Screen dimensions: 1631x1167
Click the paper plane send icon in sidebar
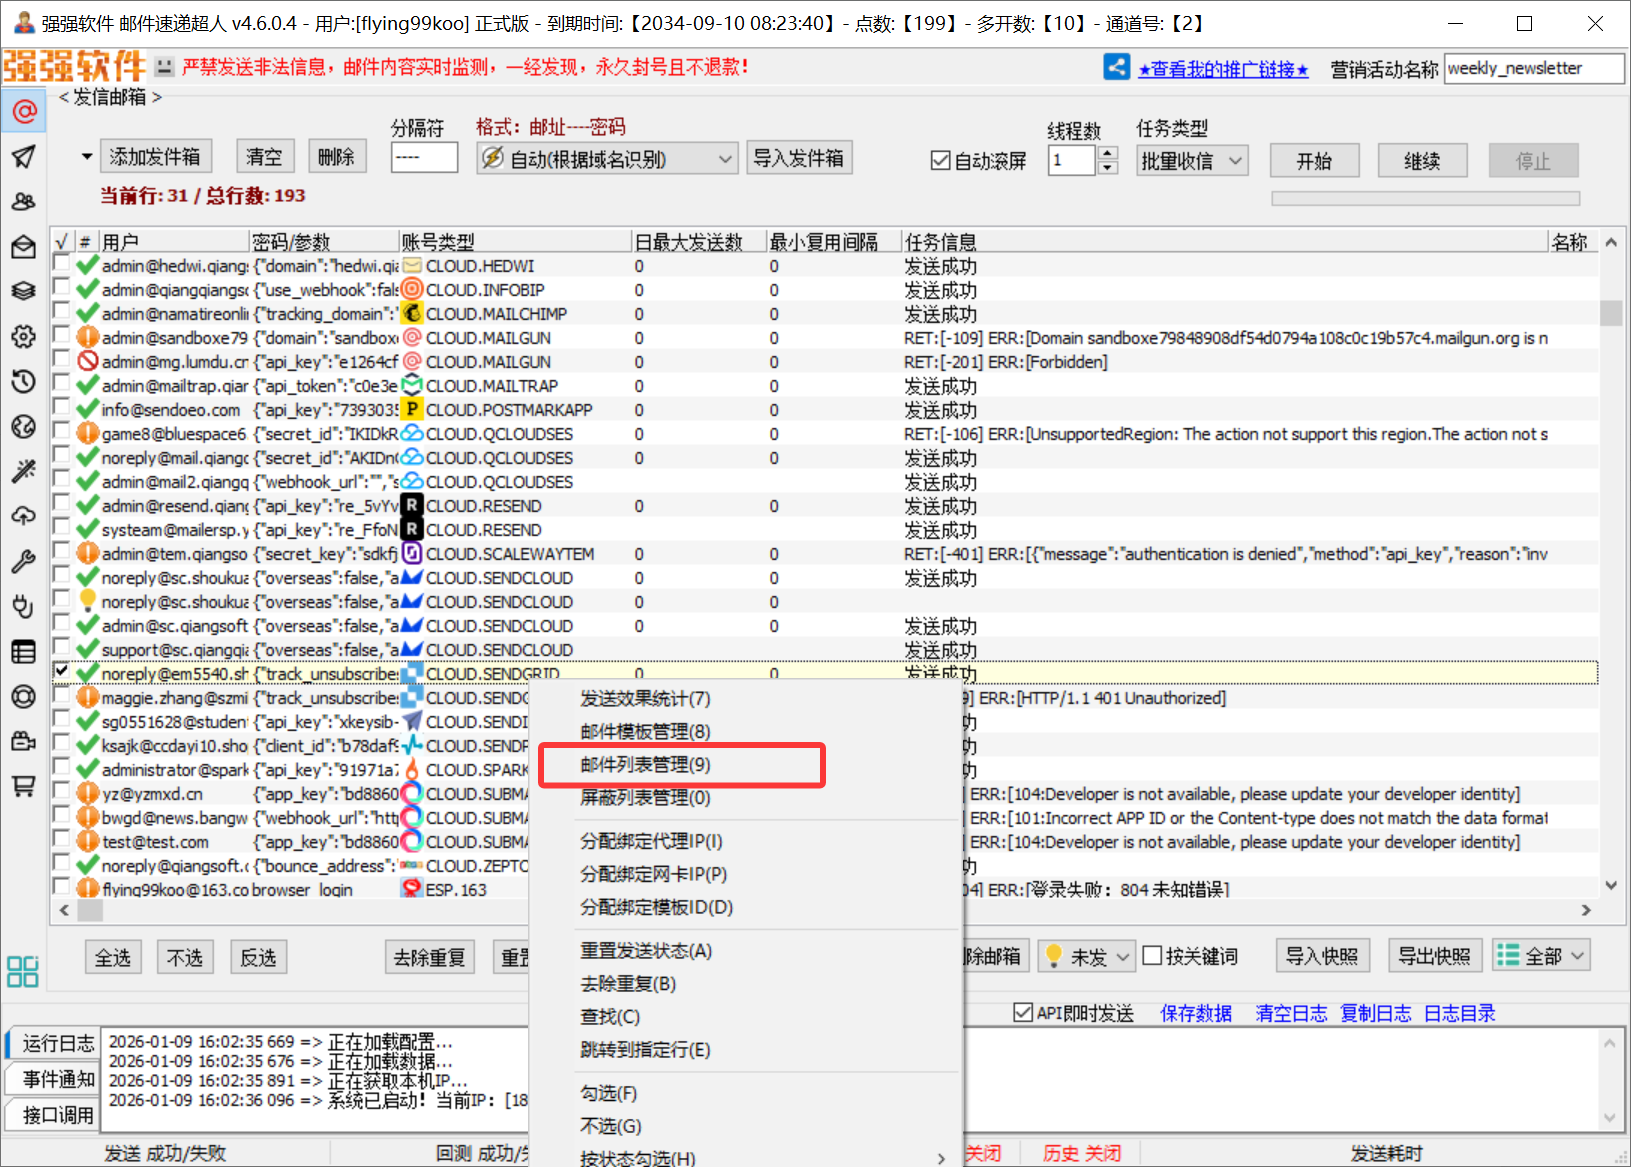[23, 157]
